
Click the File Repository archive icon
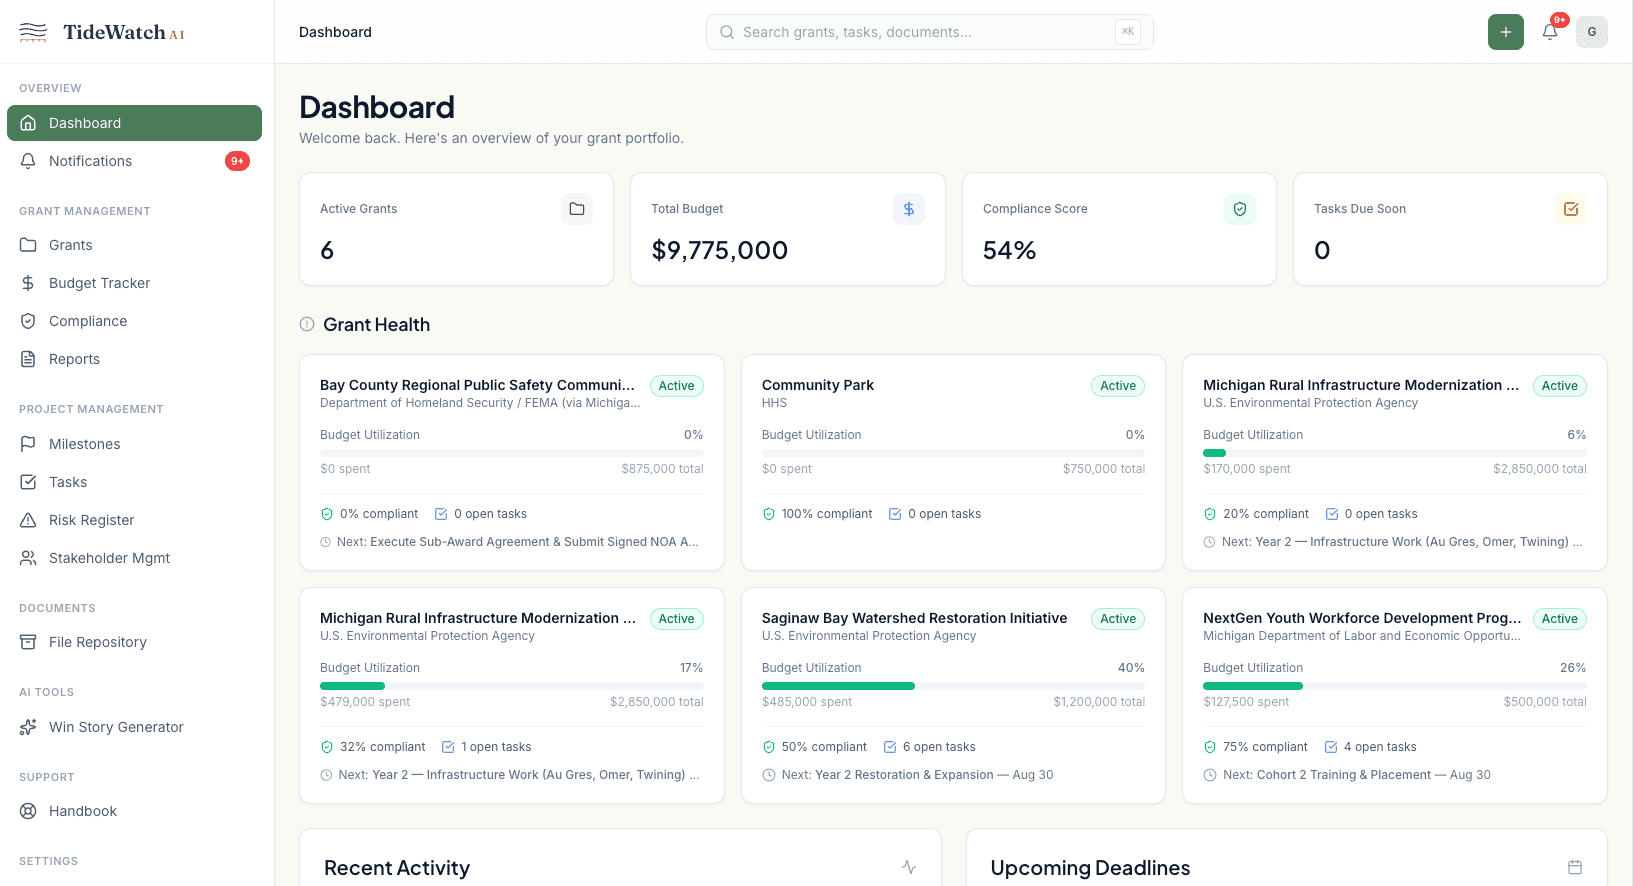coord(28,642)
